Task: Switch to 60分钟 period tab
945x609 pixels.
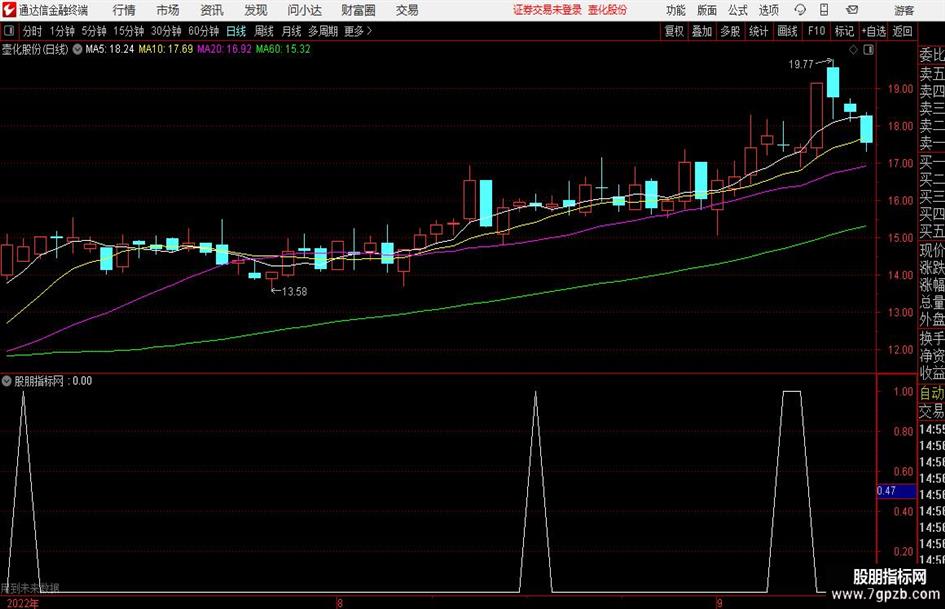Action: [x=203, y=31]
